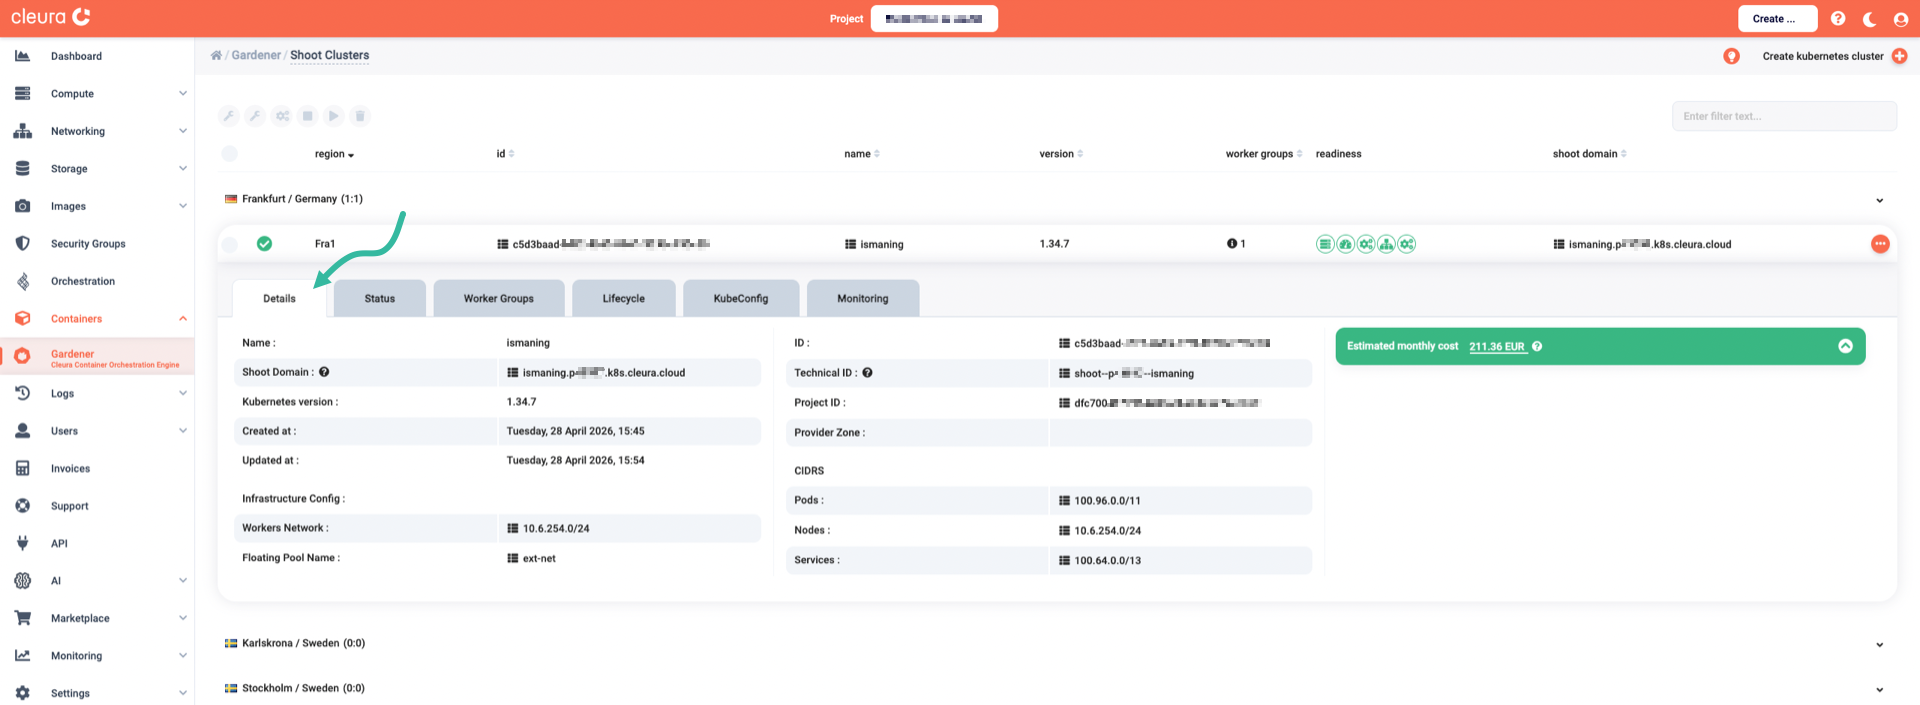Open the help question mark in header
Screen dimensions: 1920x705
(1838, 19)
